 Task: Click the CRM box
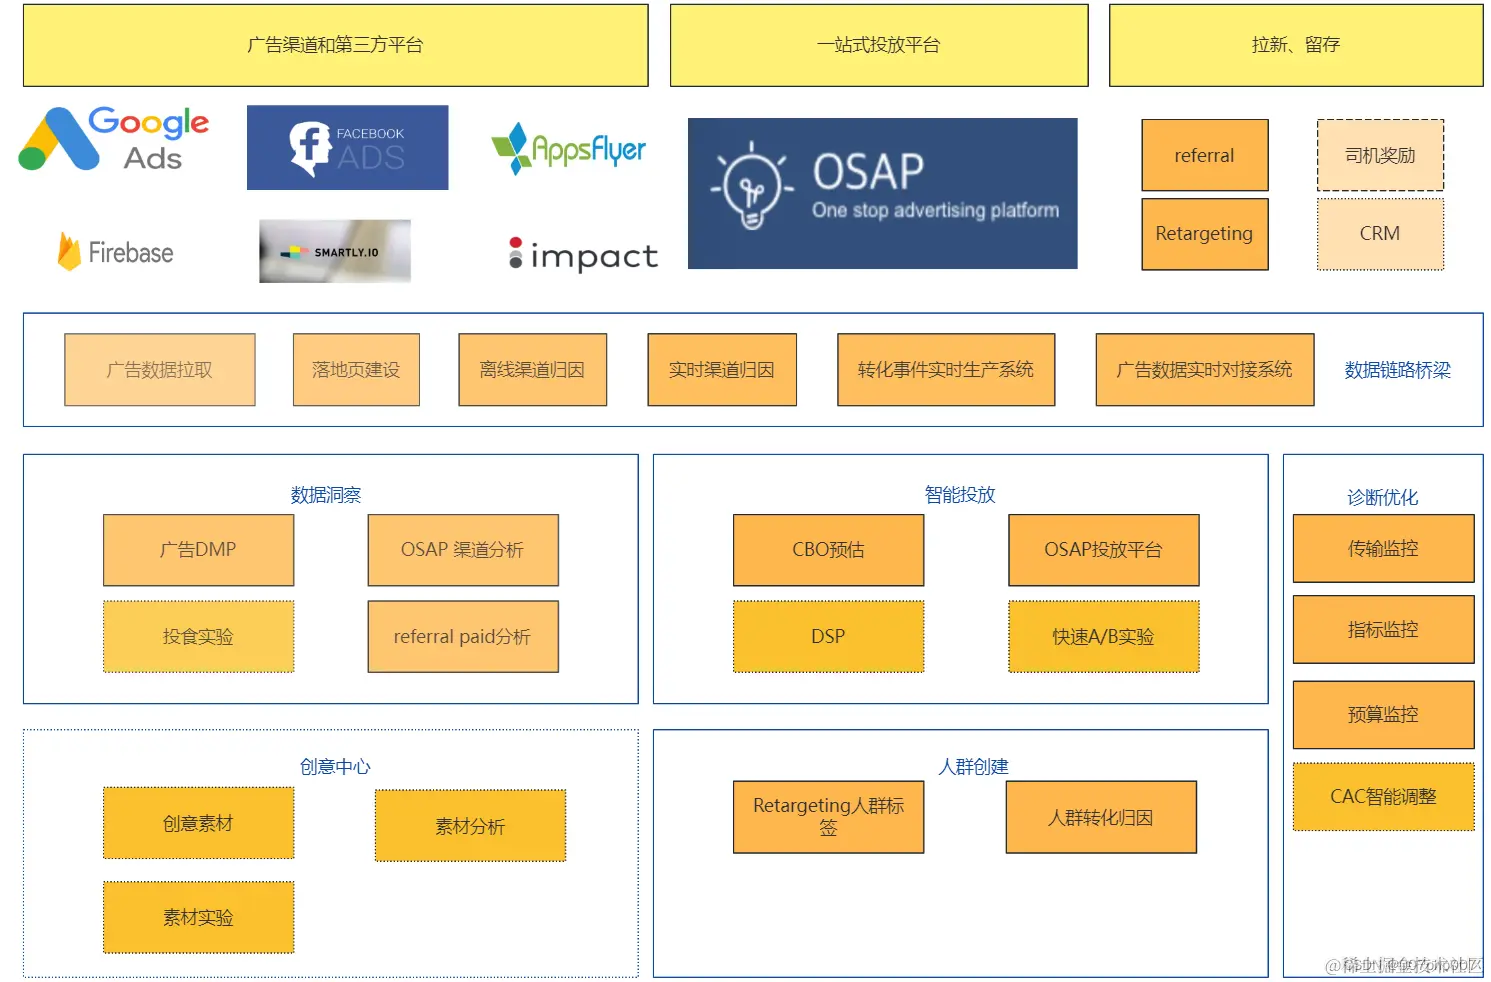(1380, 234)
